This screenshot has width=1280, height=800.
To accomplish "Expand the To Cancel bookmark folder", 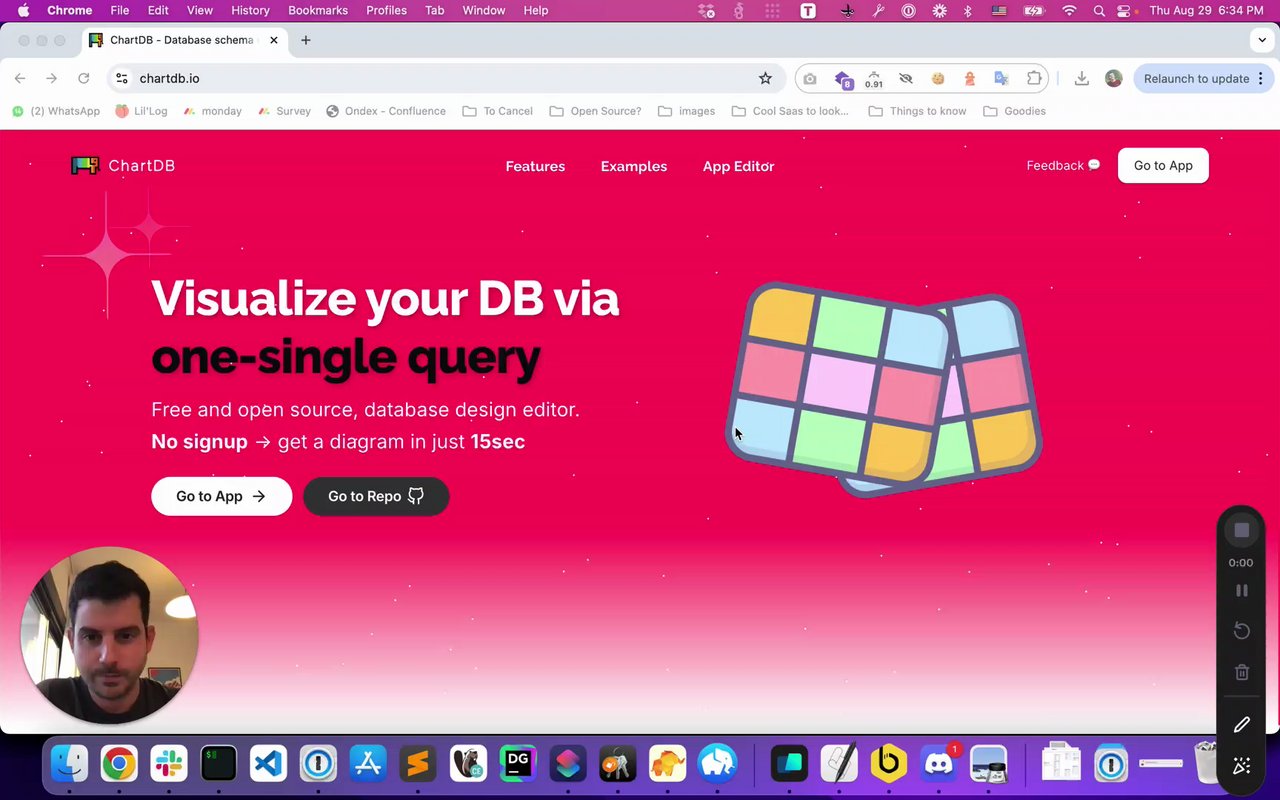I will 497,111.
